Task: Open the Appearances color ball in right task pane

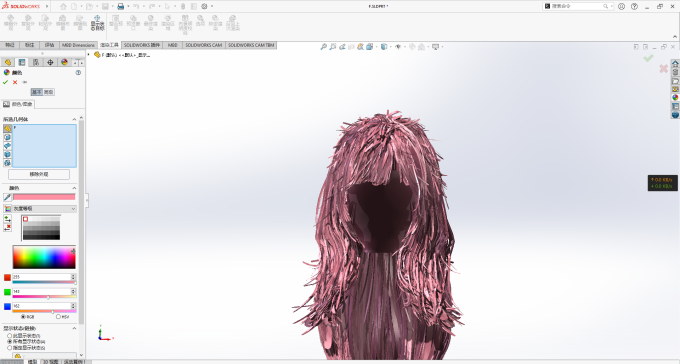Action: pos(675,98)
